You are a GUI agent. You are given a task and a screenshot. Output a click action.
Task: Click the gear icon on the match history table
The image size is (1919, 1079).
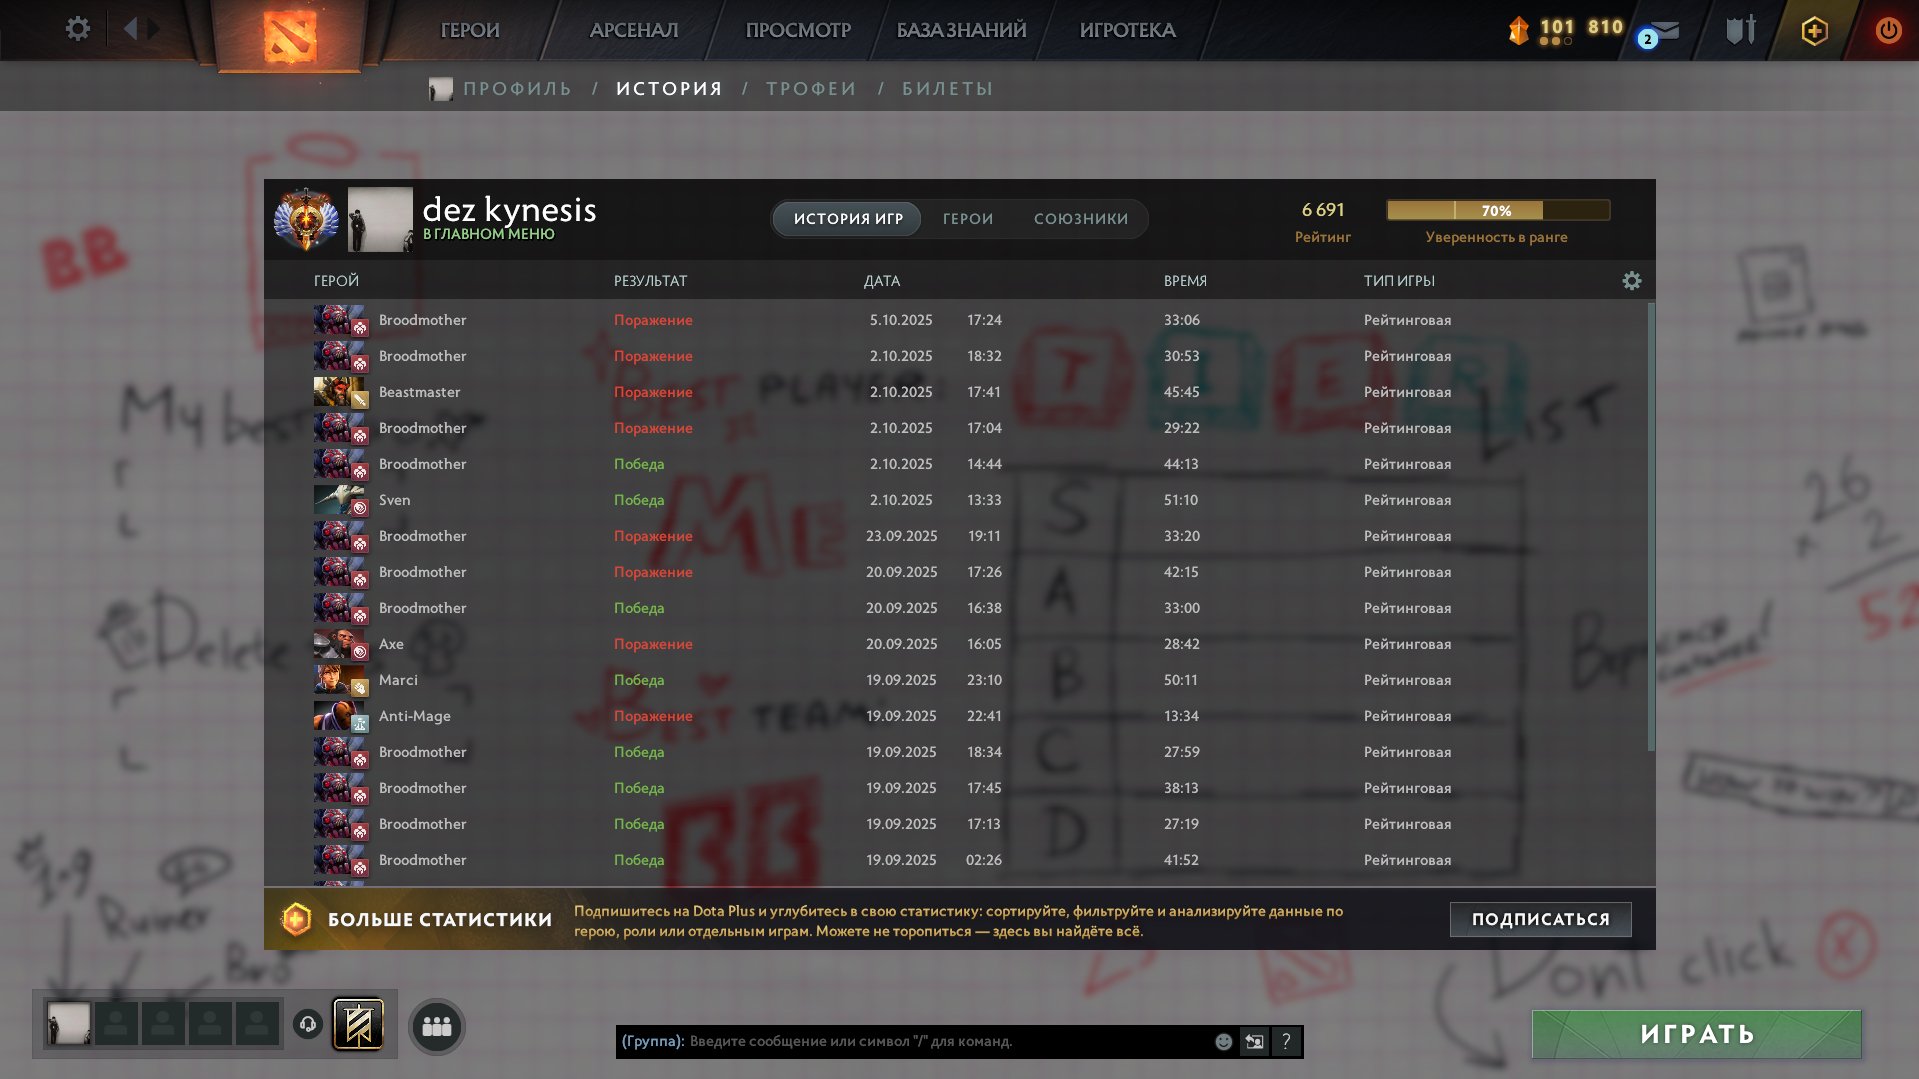[1632, 281]
